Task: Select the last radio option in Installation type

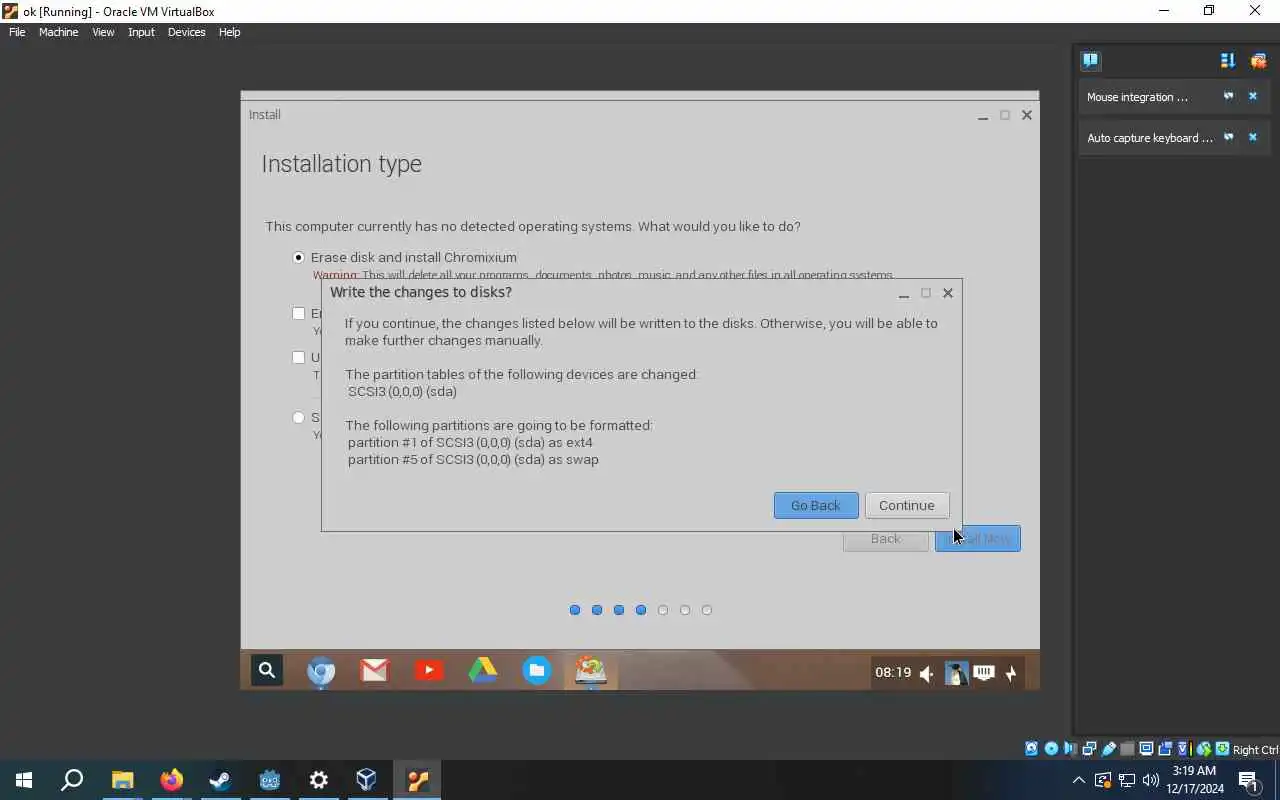Action: pos(298,417)
